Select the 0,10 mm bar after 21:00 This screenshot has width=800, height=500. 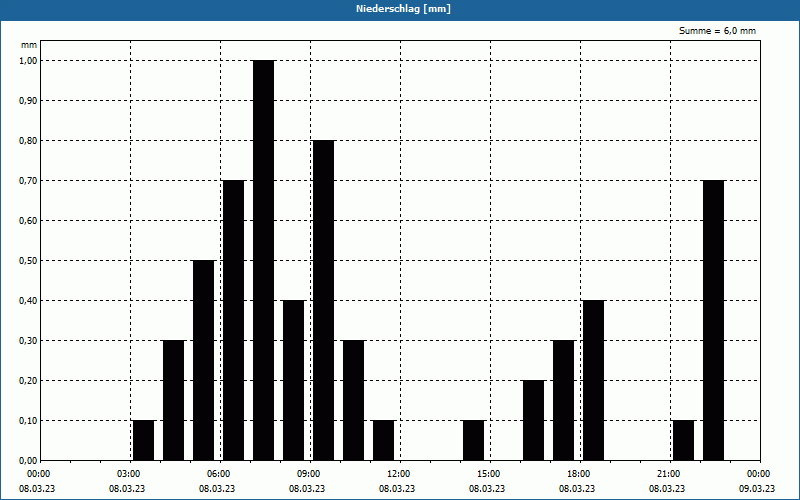point(684,440)
